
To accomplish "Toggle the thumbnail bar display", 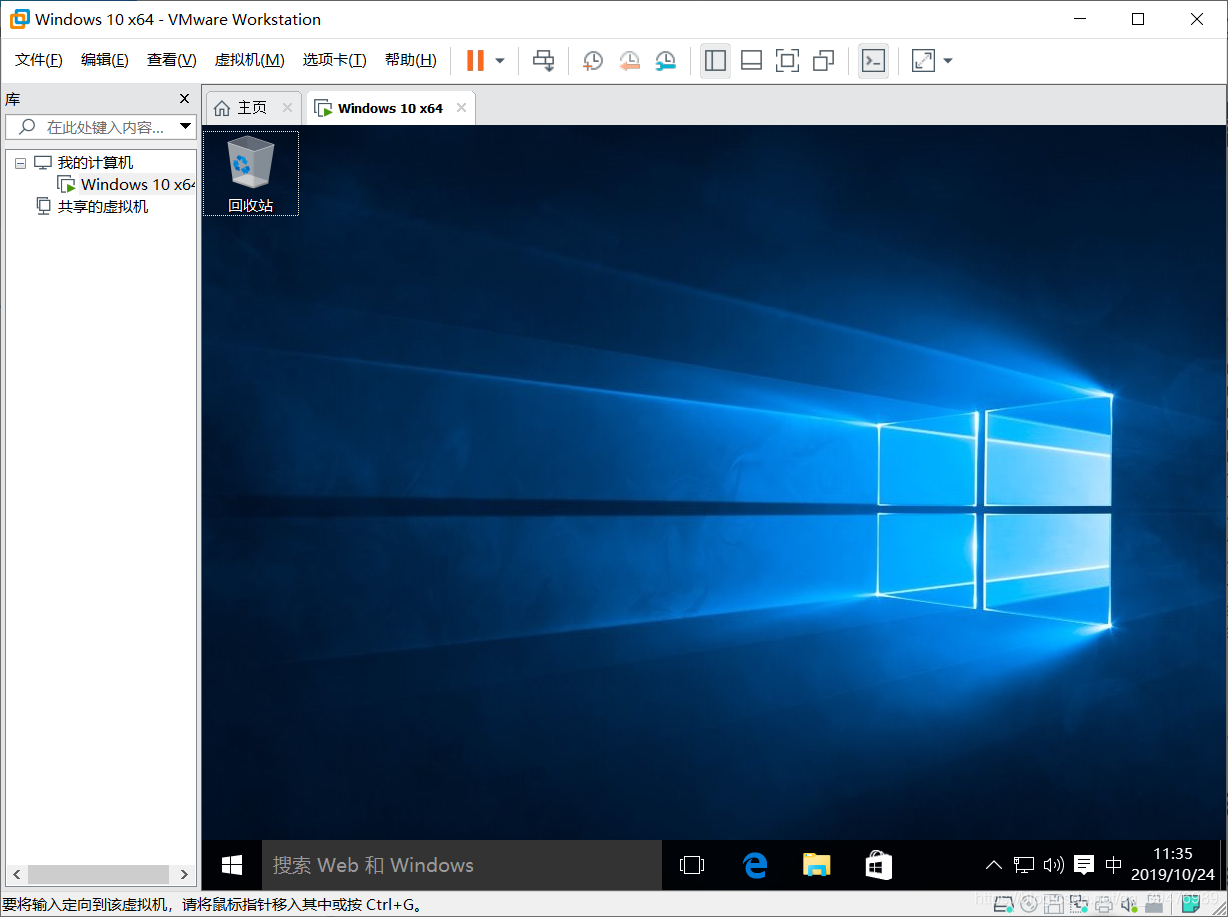I will point(751,61).
